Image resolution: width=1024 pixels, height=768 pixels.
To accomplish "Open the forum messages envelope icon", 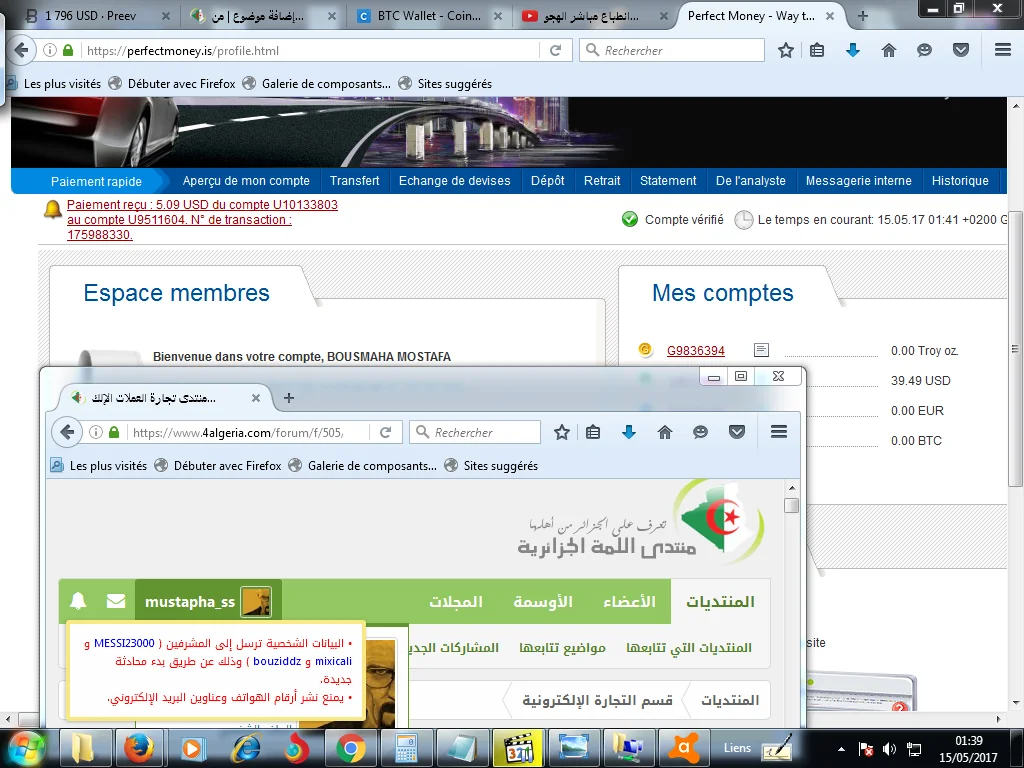I will click(x=116, y=601).
